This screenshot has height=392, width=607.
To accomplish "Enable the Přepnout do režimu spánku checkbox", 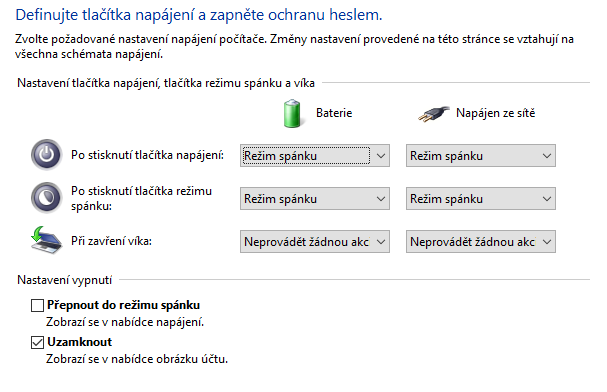I will pos(37,305).
